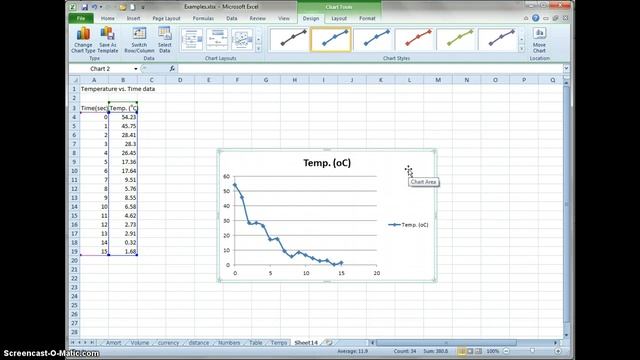Go to last sheet navigation arrow
The height and width of the screenshot is (360, 640).
coord(92,343)
